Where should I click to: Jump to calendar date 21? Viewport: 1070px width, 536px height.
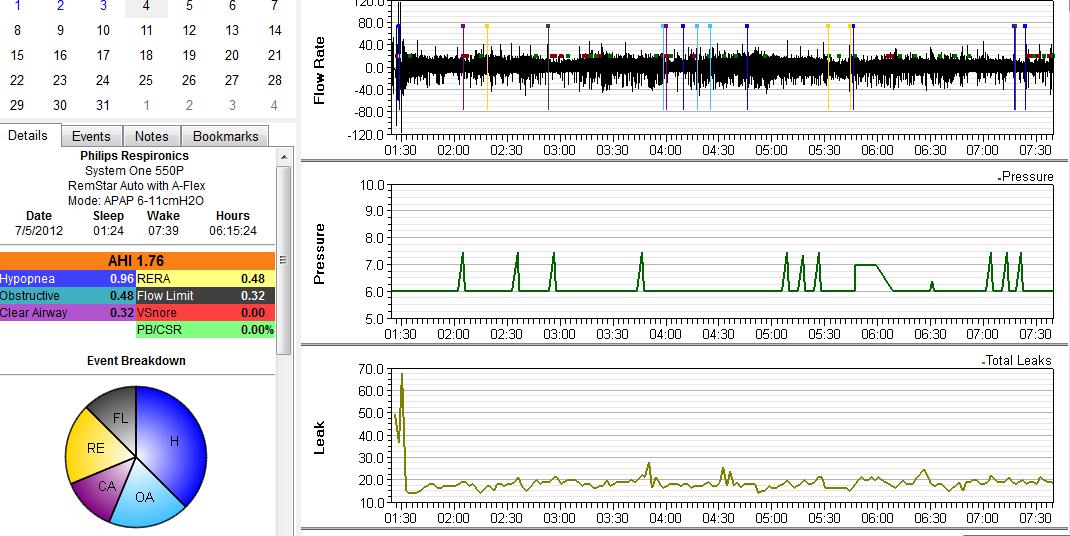click(x=275, y=55)
